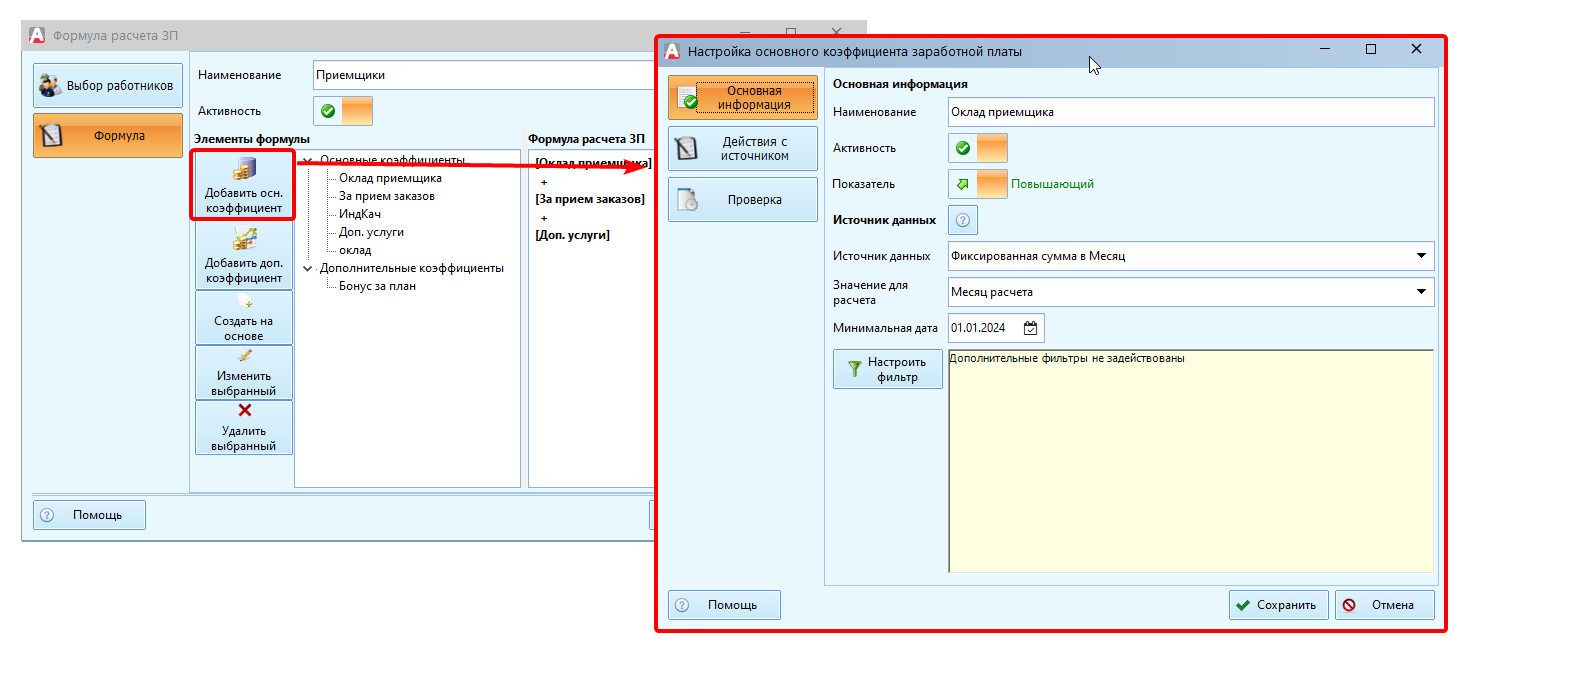This screenshot has height=684, width=1569.
Task: Click the data source help question icon
Action: click(x=962, y=220)
